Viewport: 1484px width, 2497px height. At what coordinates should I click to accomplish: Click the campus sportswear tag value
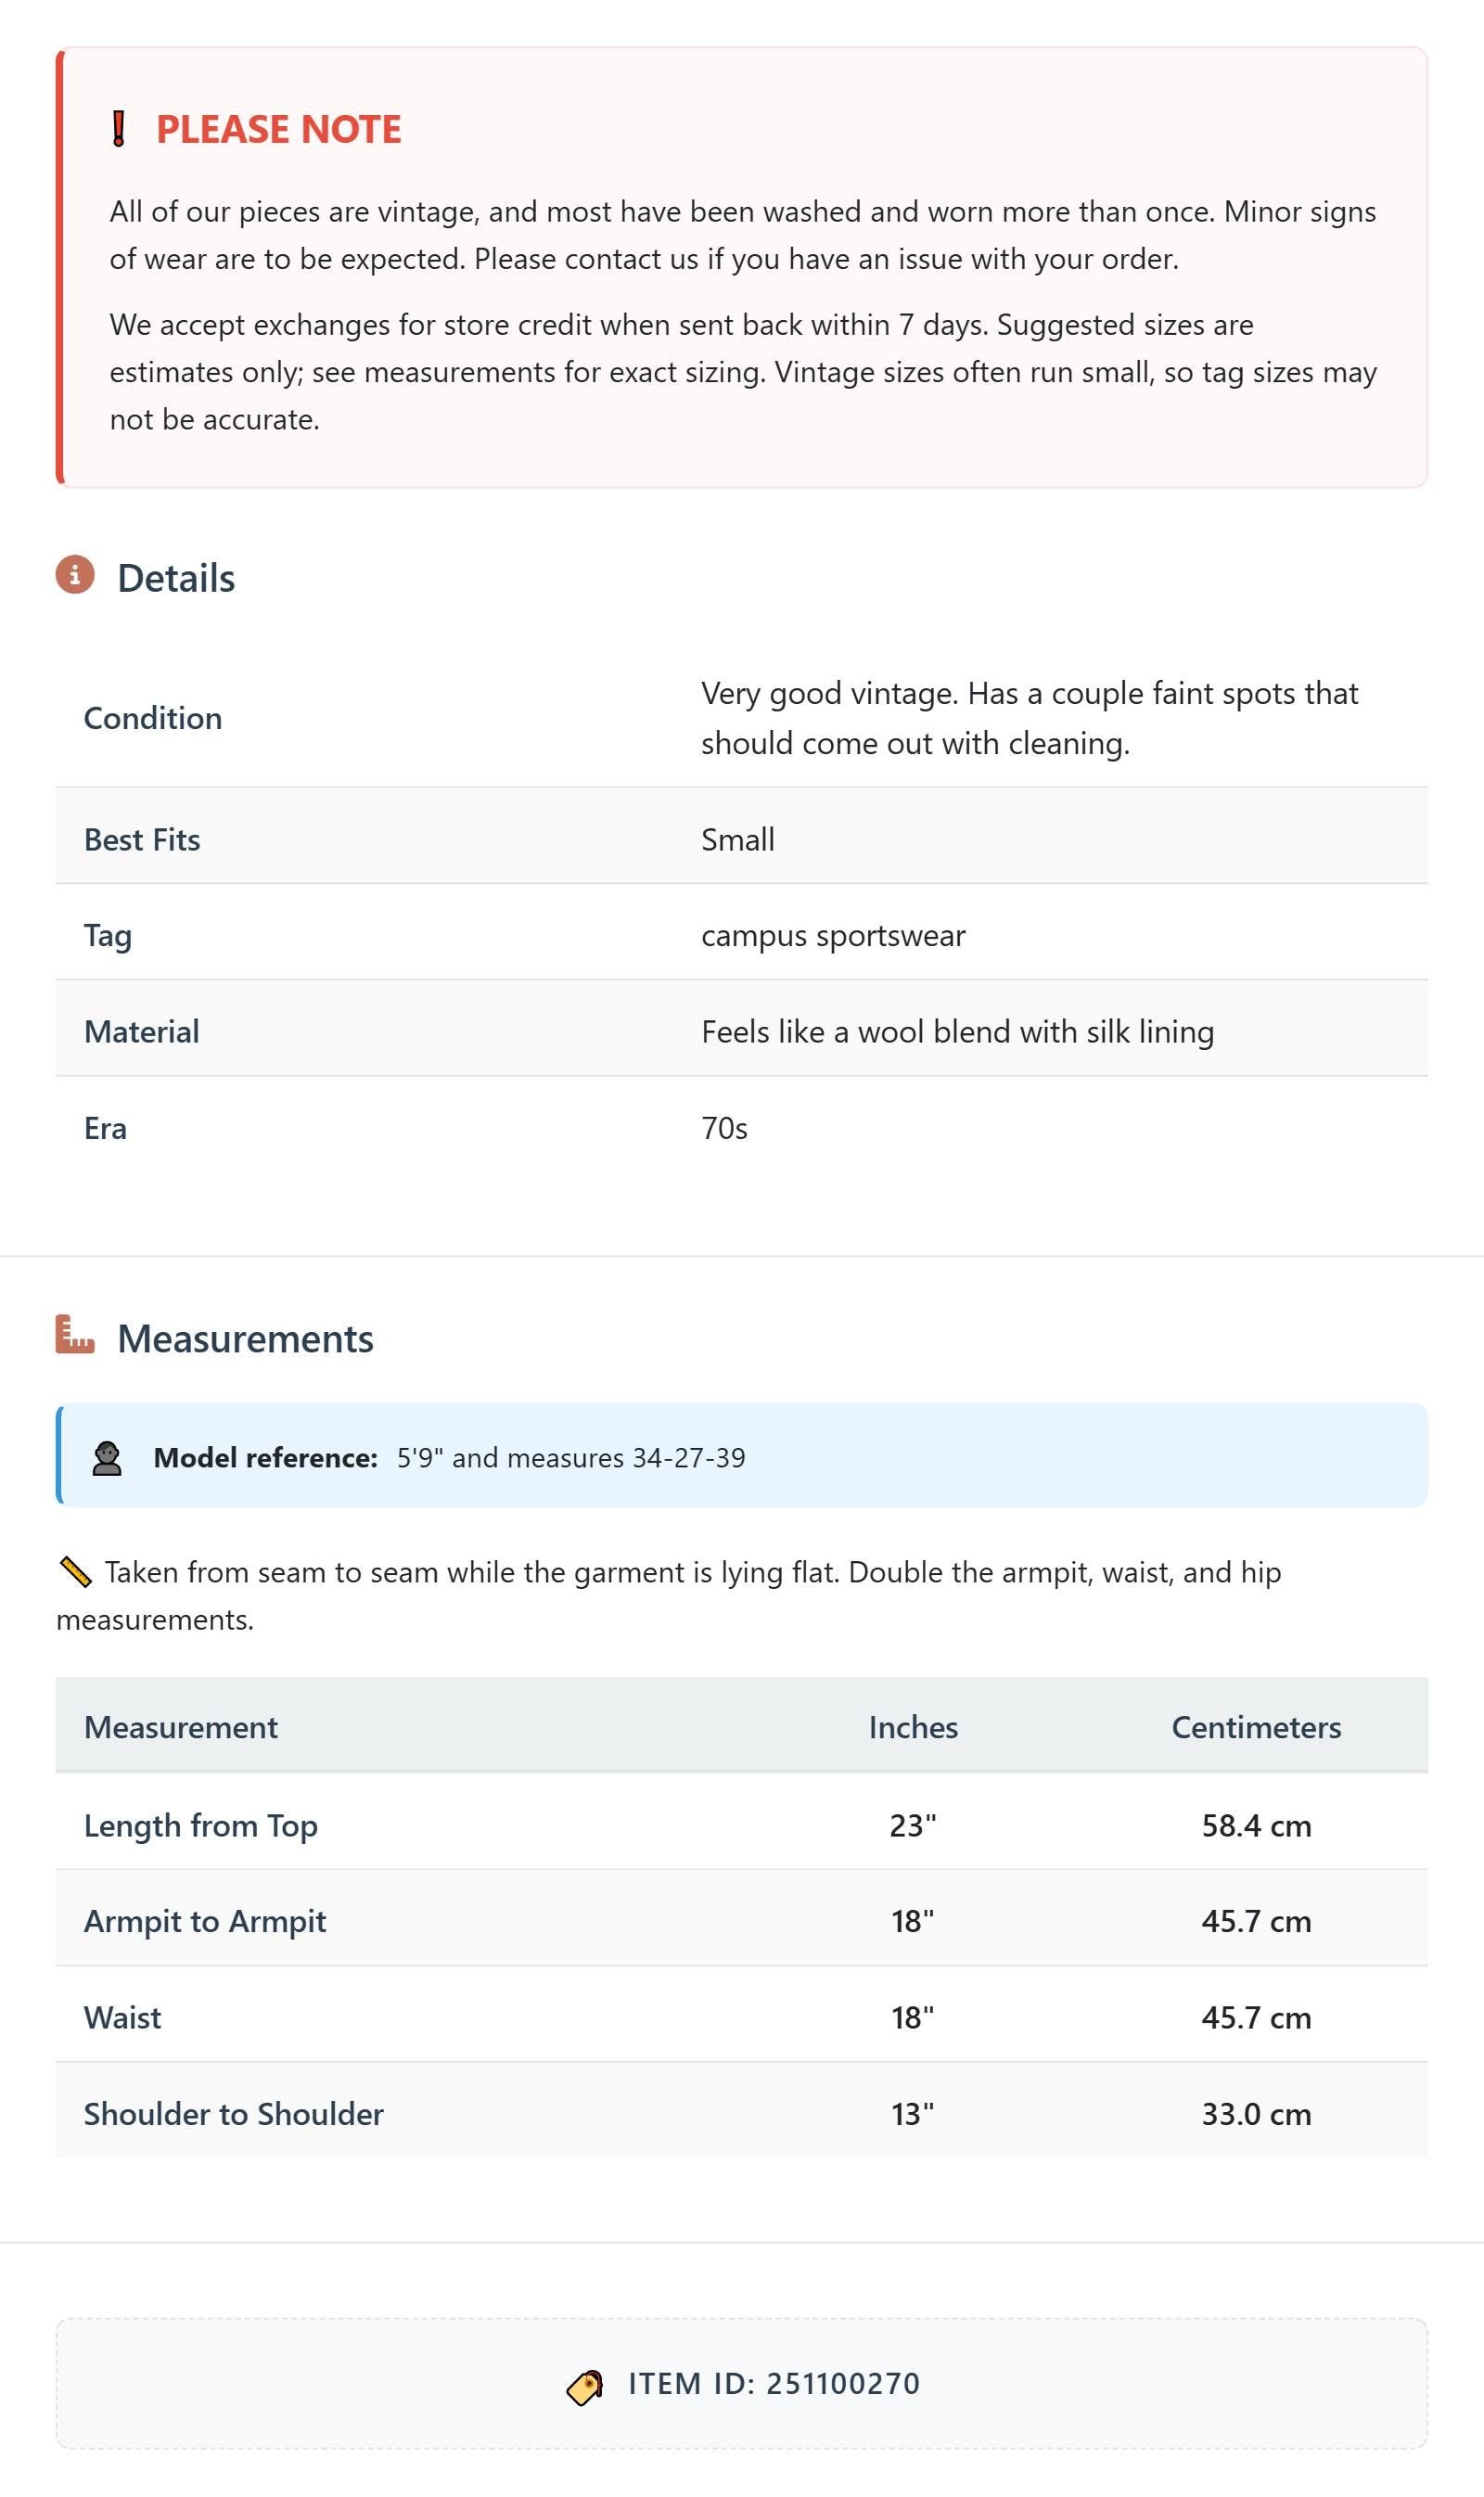[833, 936]
